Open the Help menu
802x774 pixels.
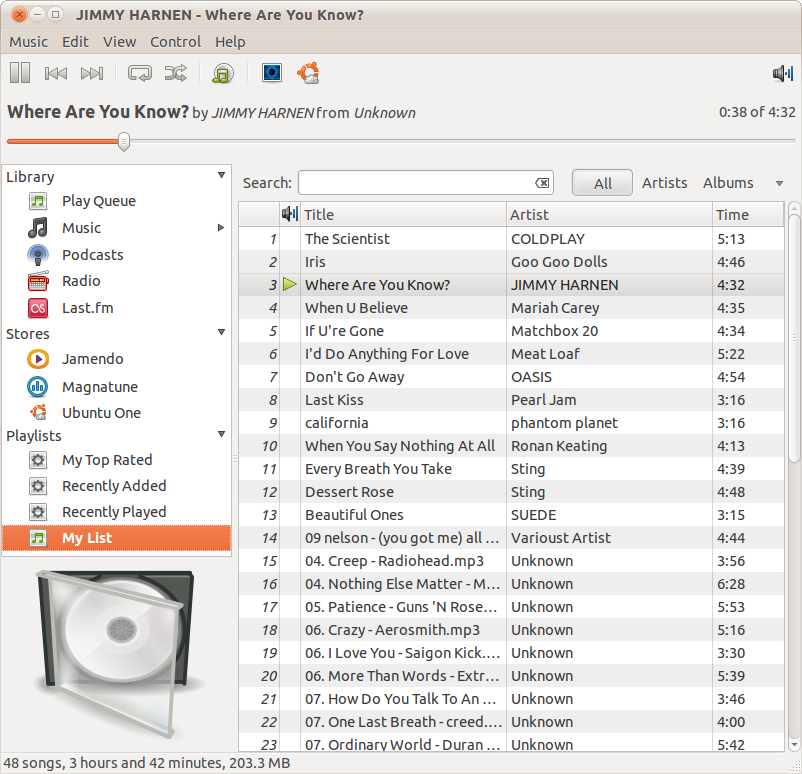230,41
